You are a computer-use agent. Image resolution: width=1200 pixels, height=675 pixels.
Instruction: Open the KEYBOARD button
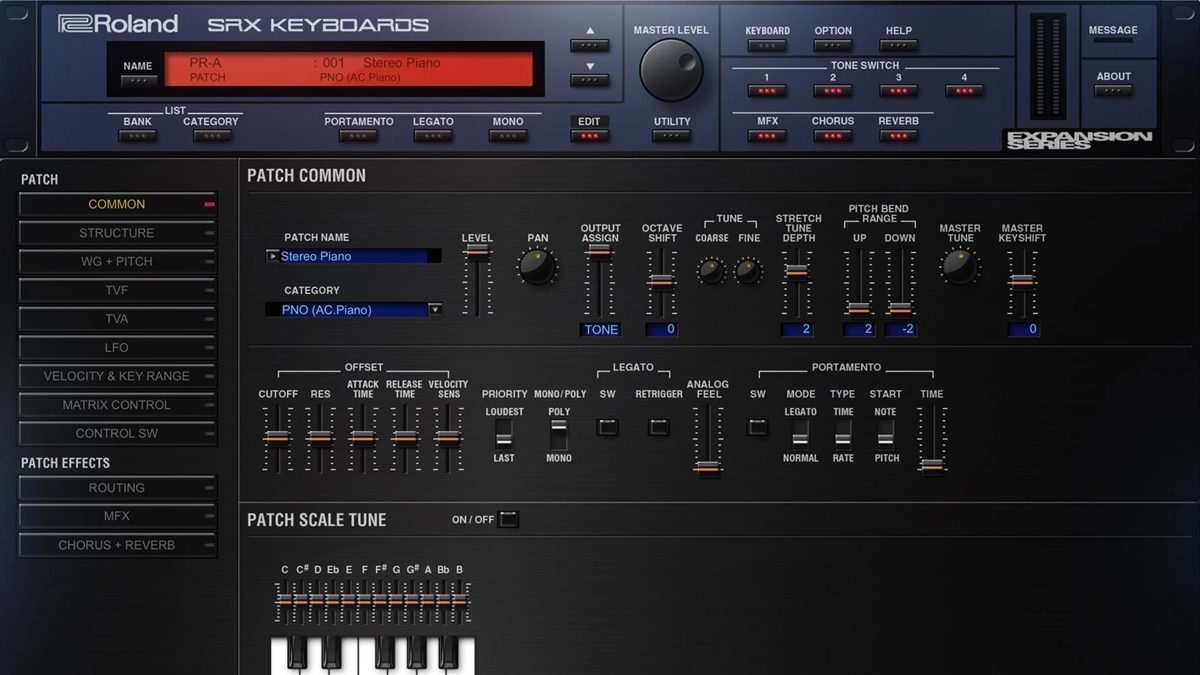coord(767,46)
